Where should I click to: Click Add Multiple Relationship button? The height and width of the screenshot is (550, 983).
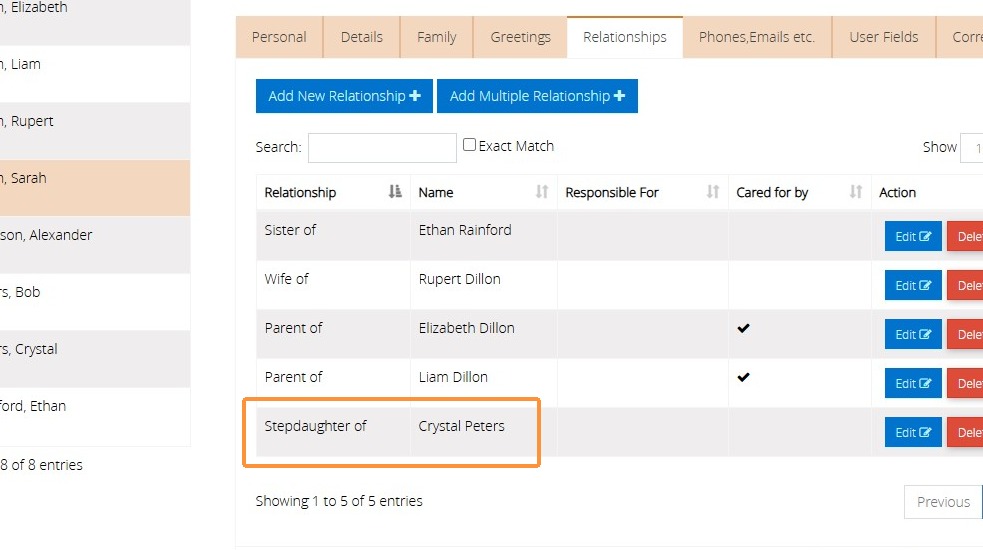tap(537, 96)
